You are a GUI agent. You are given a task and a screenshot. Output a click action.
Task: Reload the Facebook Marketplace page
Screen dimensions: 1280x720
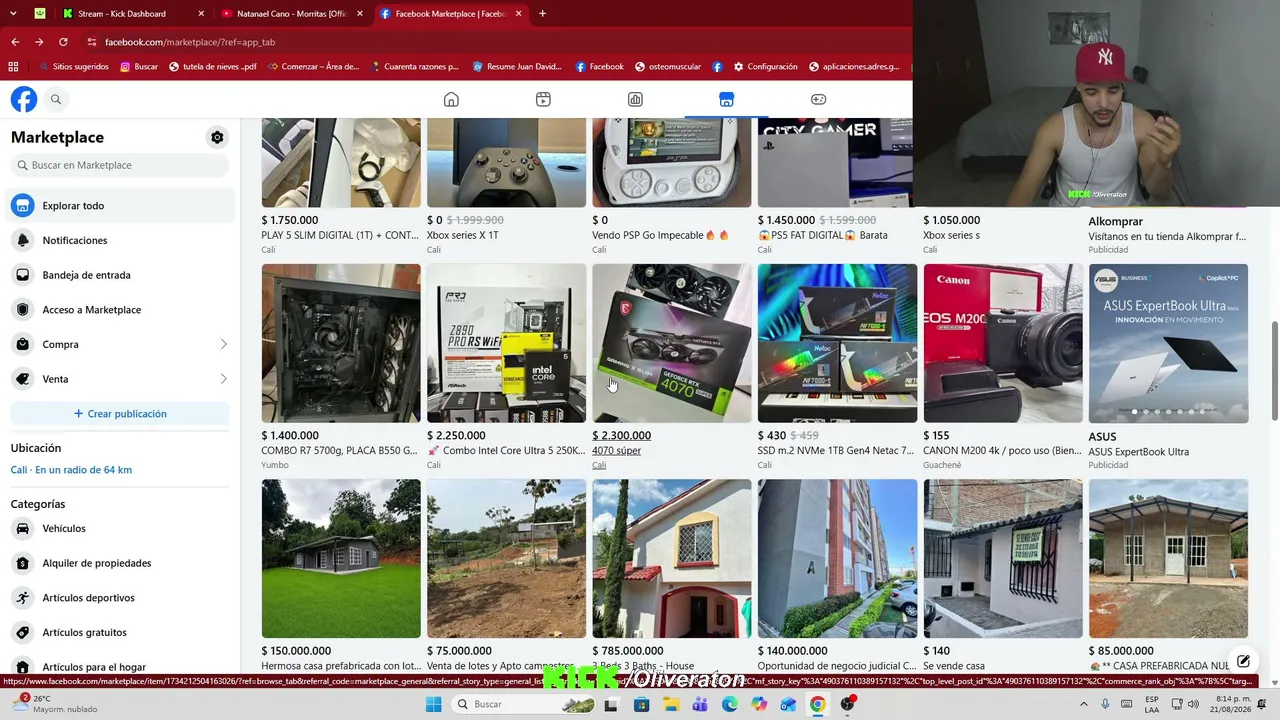pos(63,42)
